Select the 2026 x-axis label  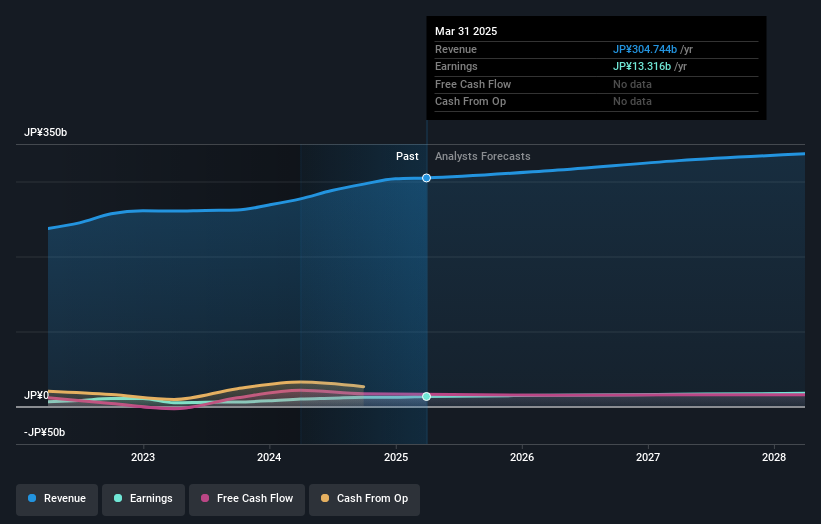click(x=522, y=458)
